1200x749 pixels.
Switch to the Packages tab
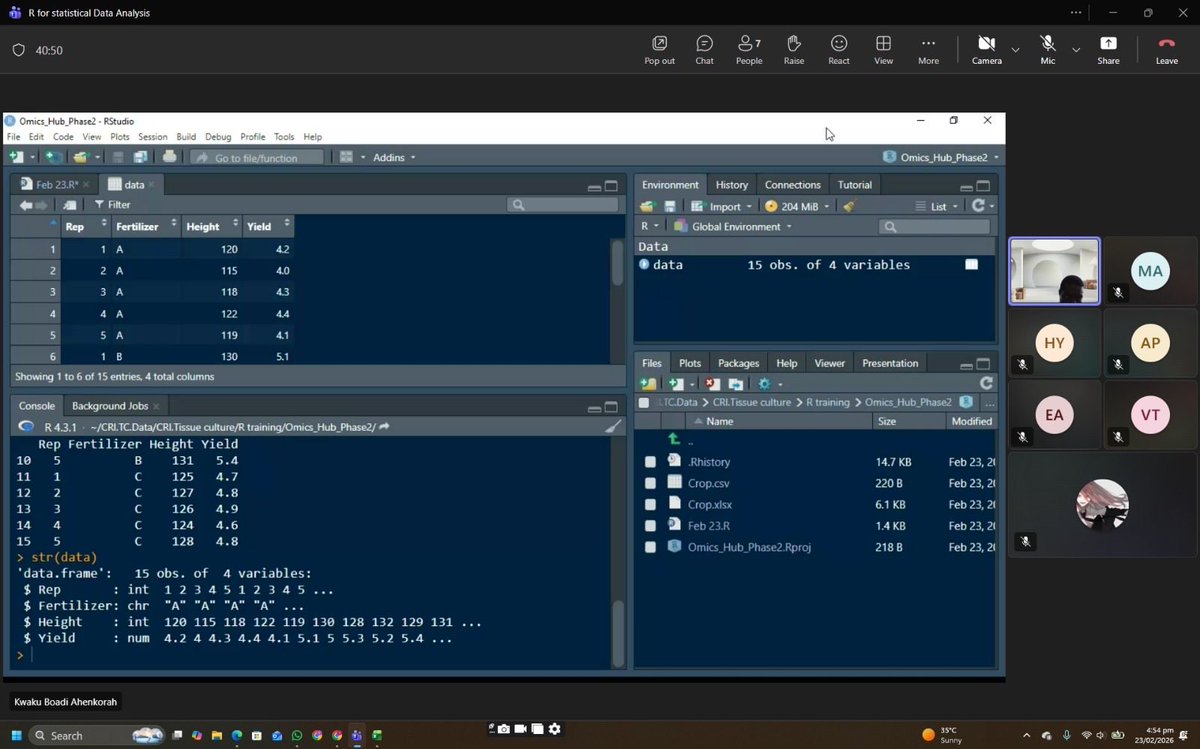(x=738, y=363)
